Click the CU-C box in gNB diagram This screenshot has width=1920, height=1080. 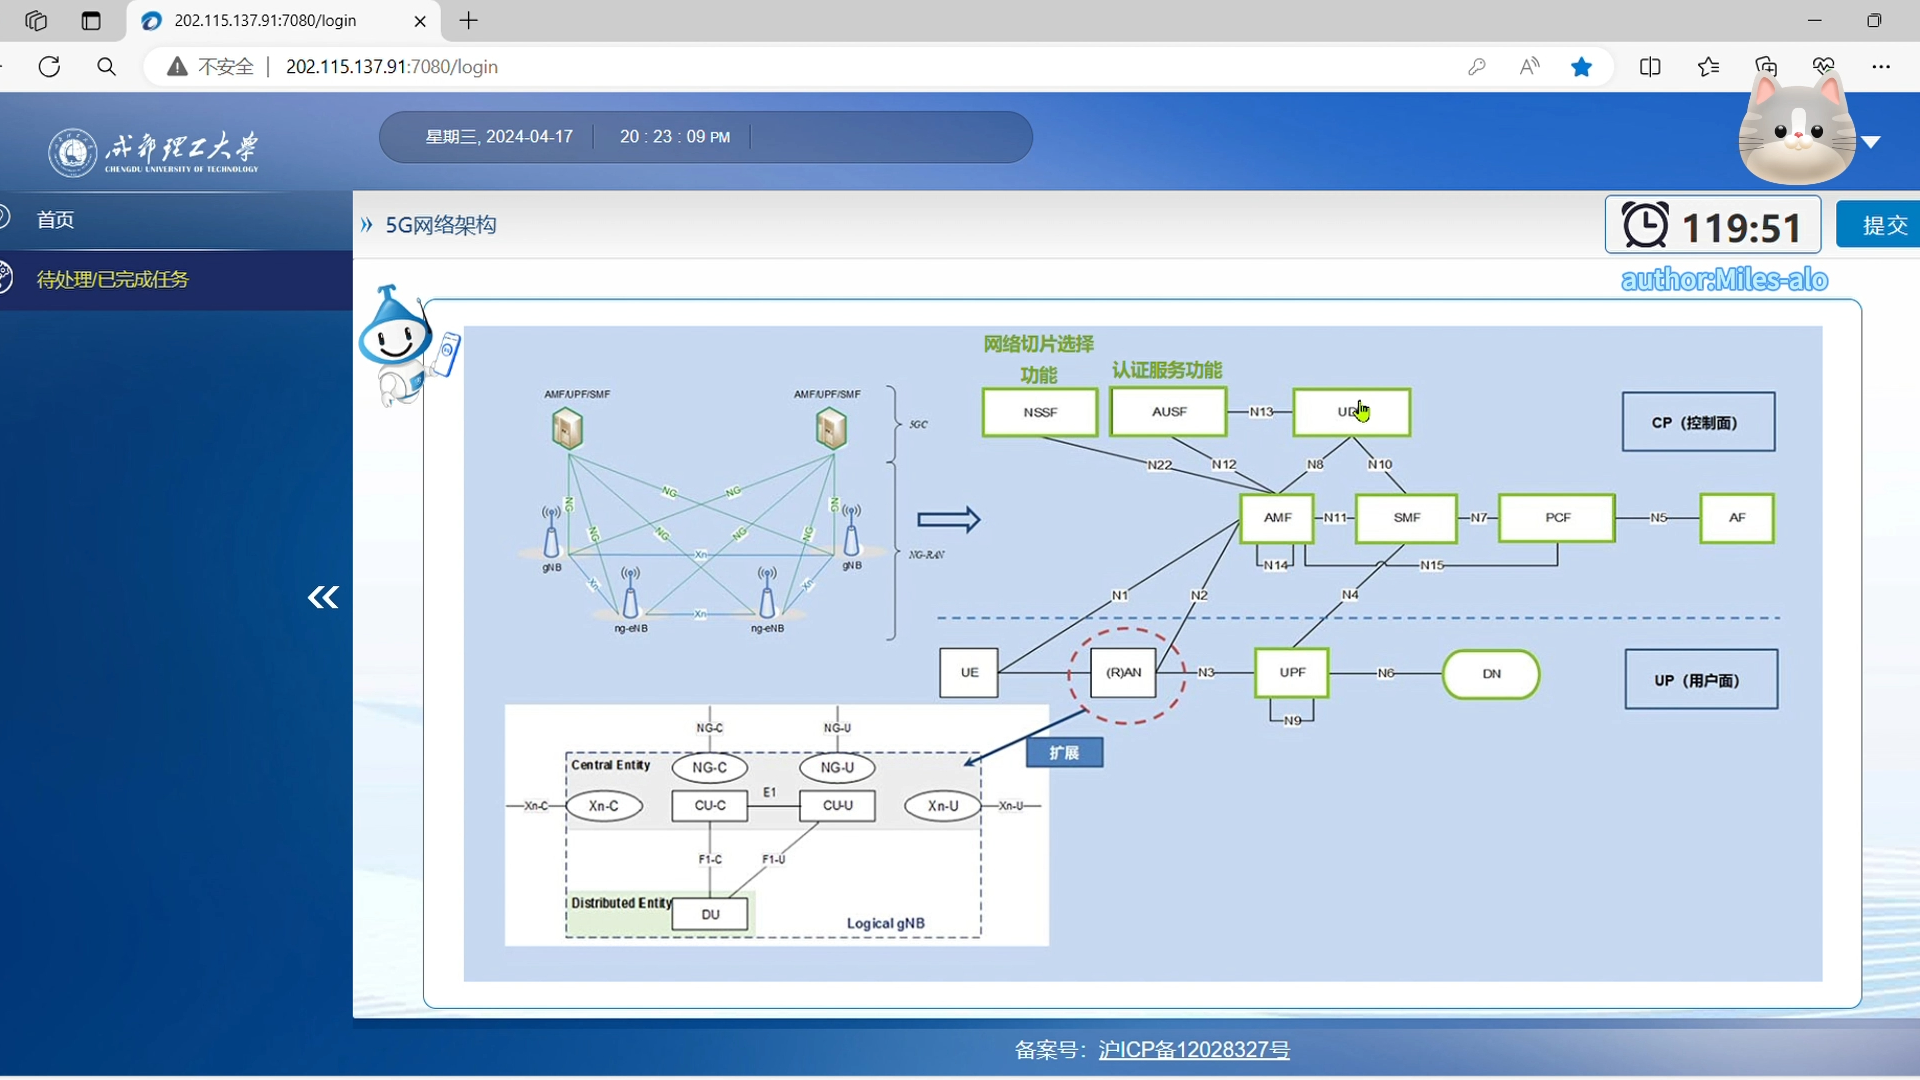click(710, 806)
